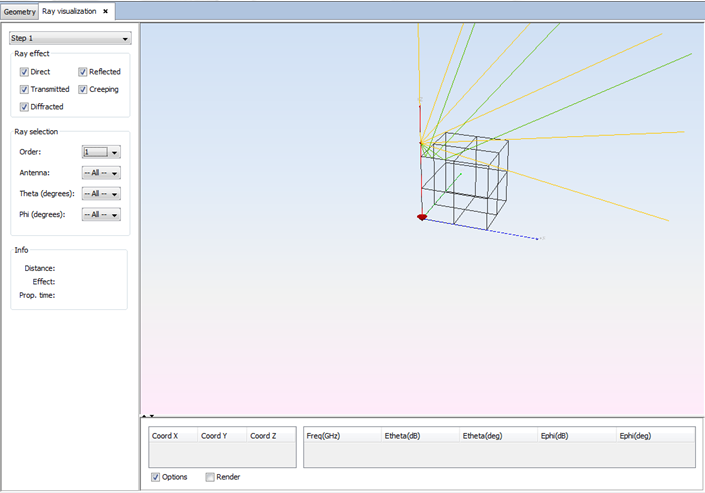Click the panel splitter arrows above the table
Image resolution: width=705 pixels, height=493 pixels.
click(146, 416)
